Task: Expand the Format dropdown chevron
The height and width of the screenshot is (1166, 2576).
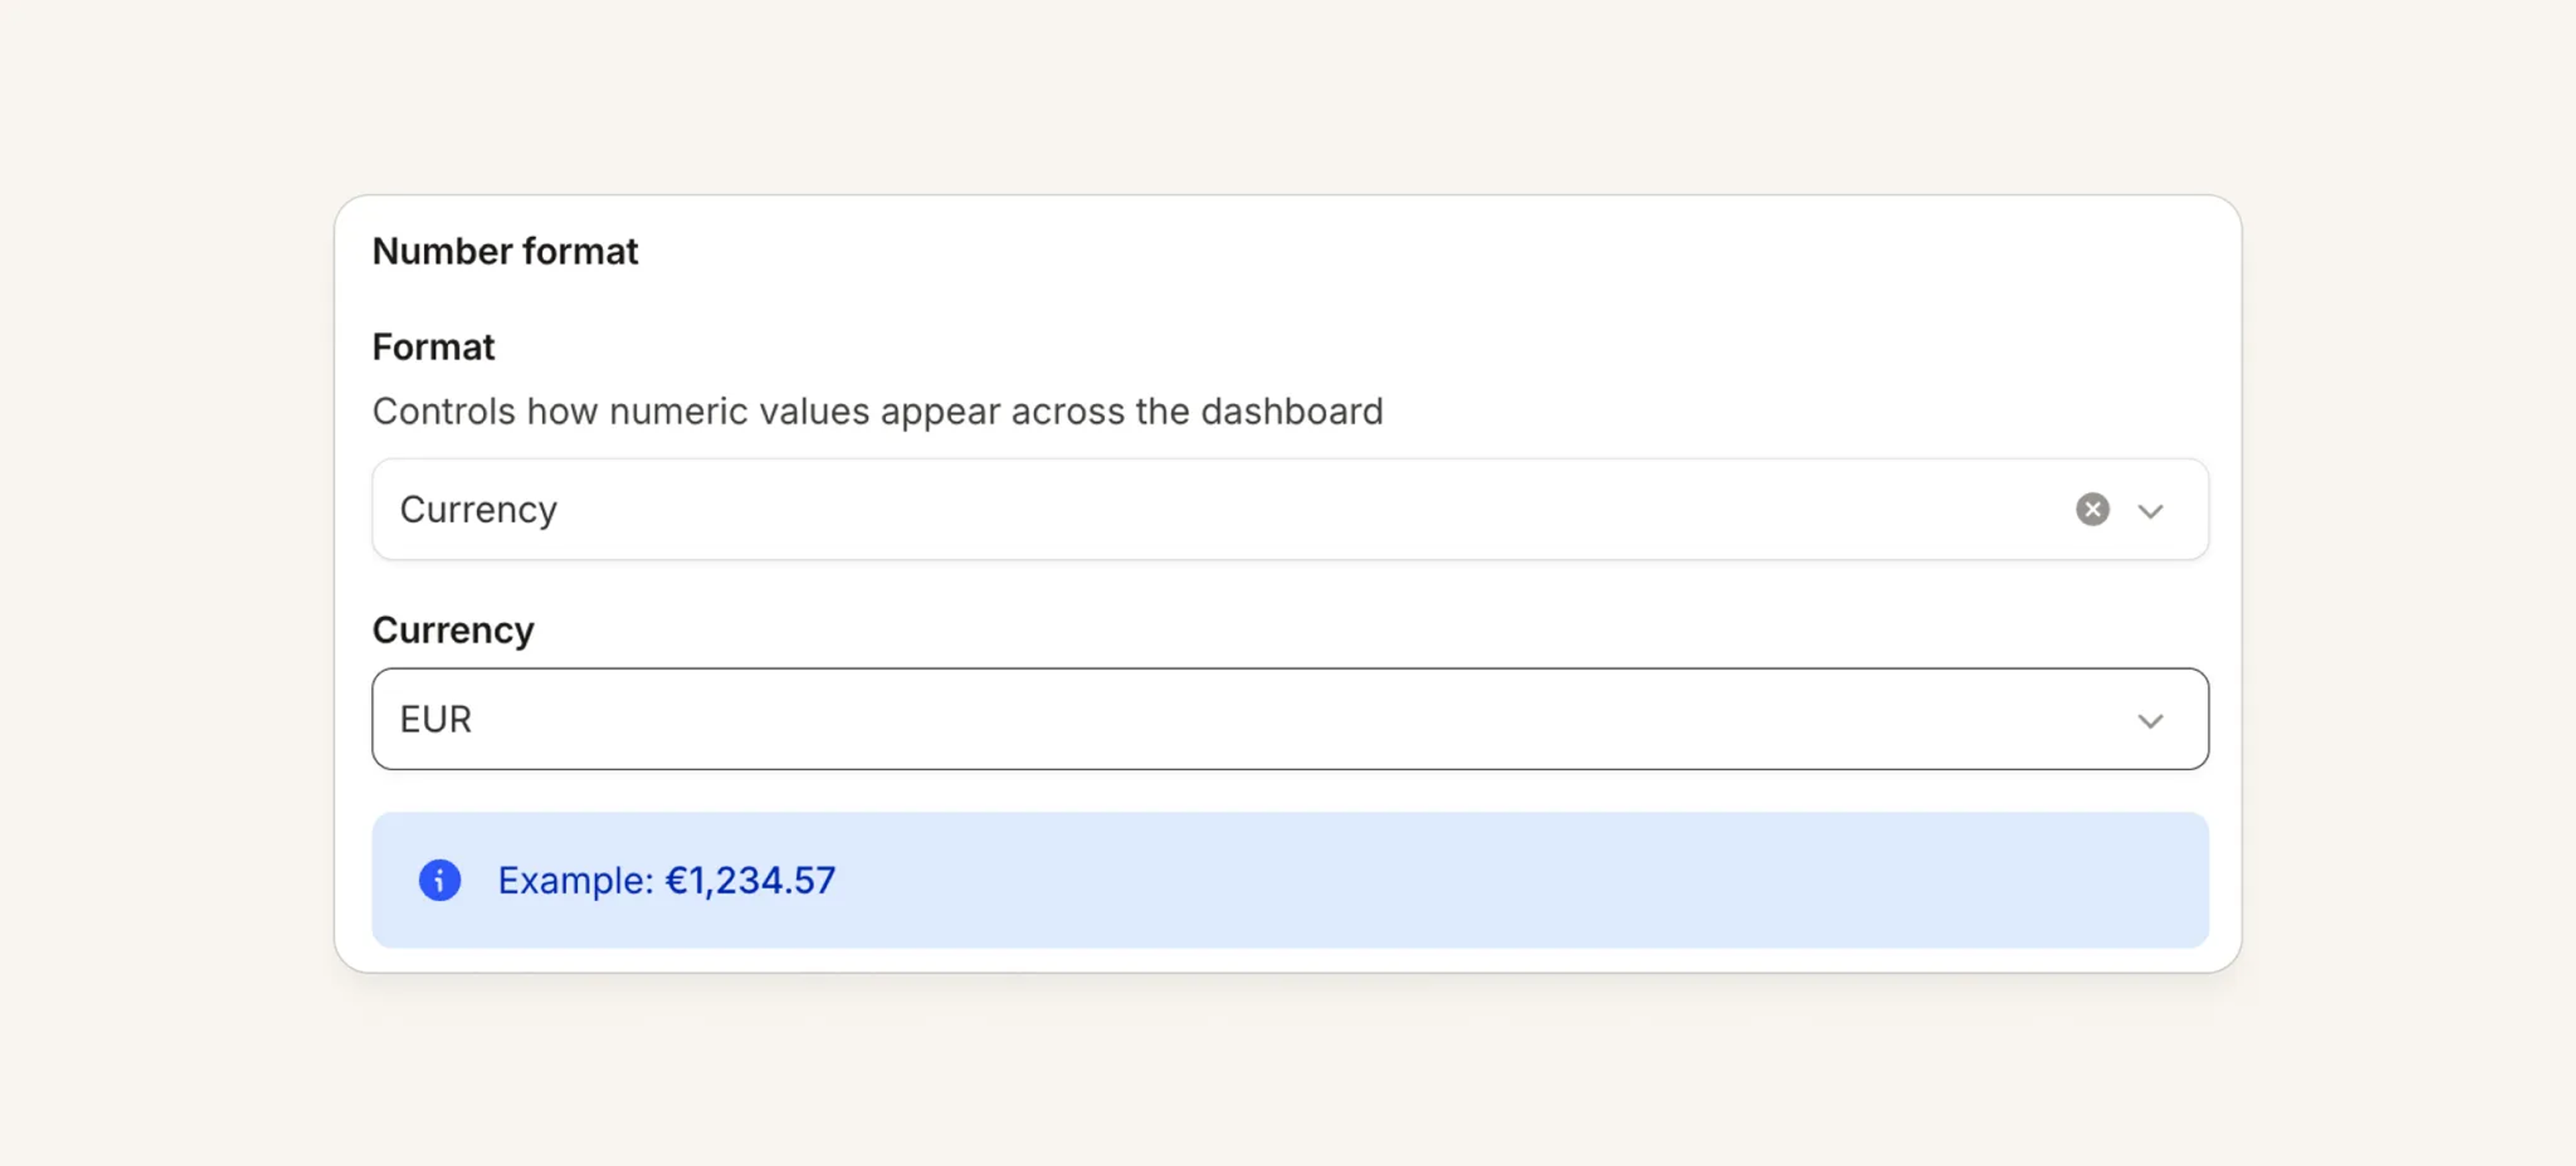Action: coord(2150,511)
